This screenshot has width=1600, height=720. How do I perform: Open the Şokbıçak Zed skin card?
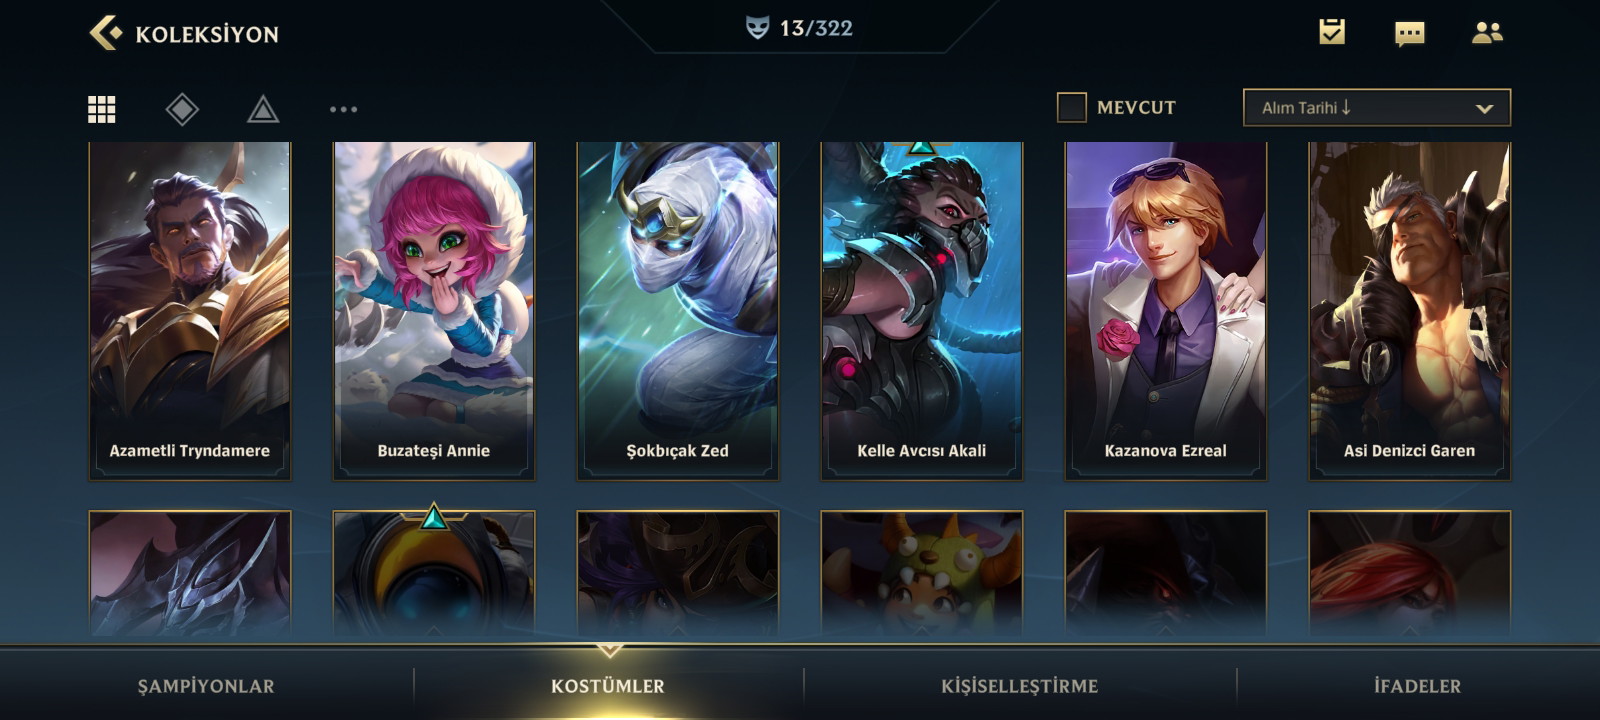pos(678,310)
